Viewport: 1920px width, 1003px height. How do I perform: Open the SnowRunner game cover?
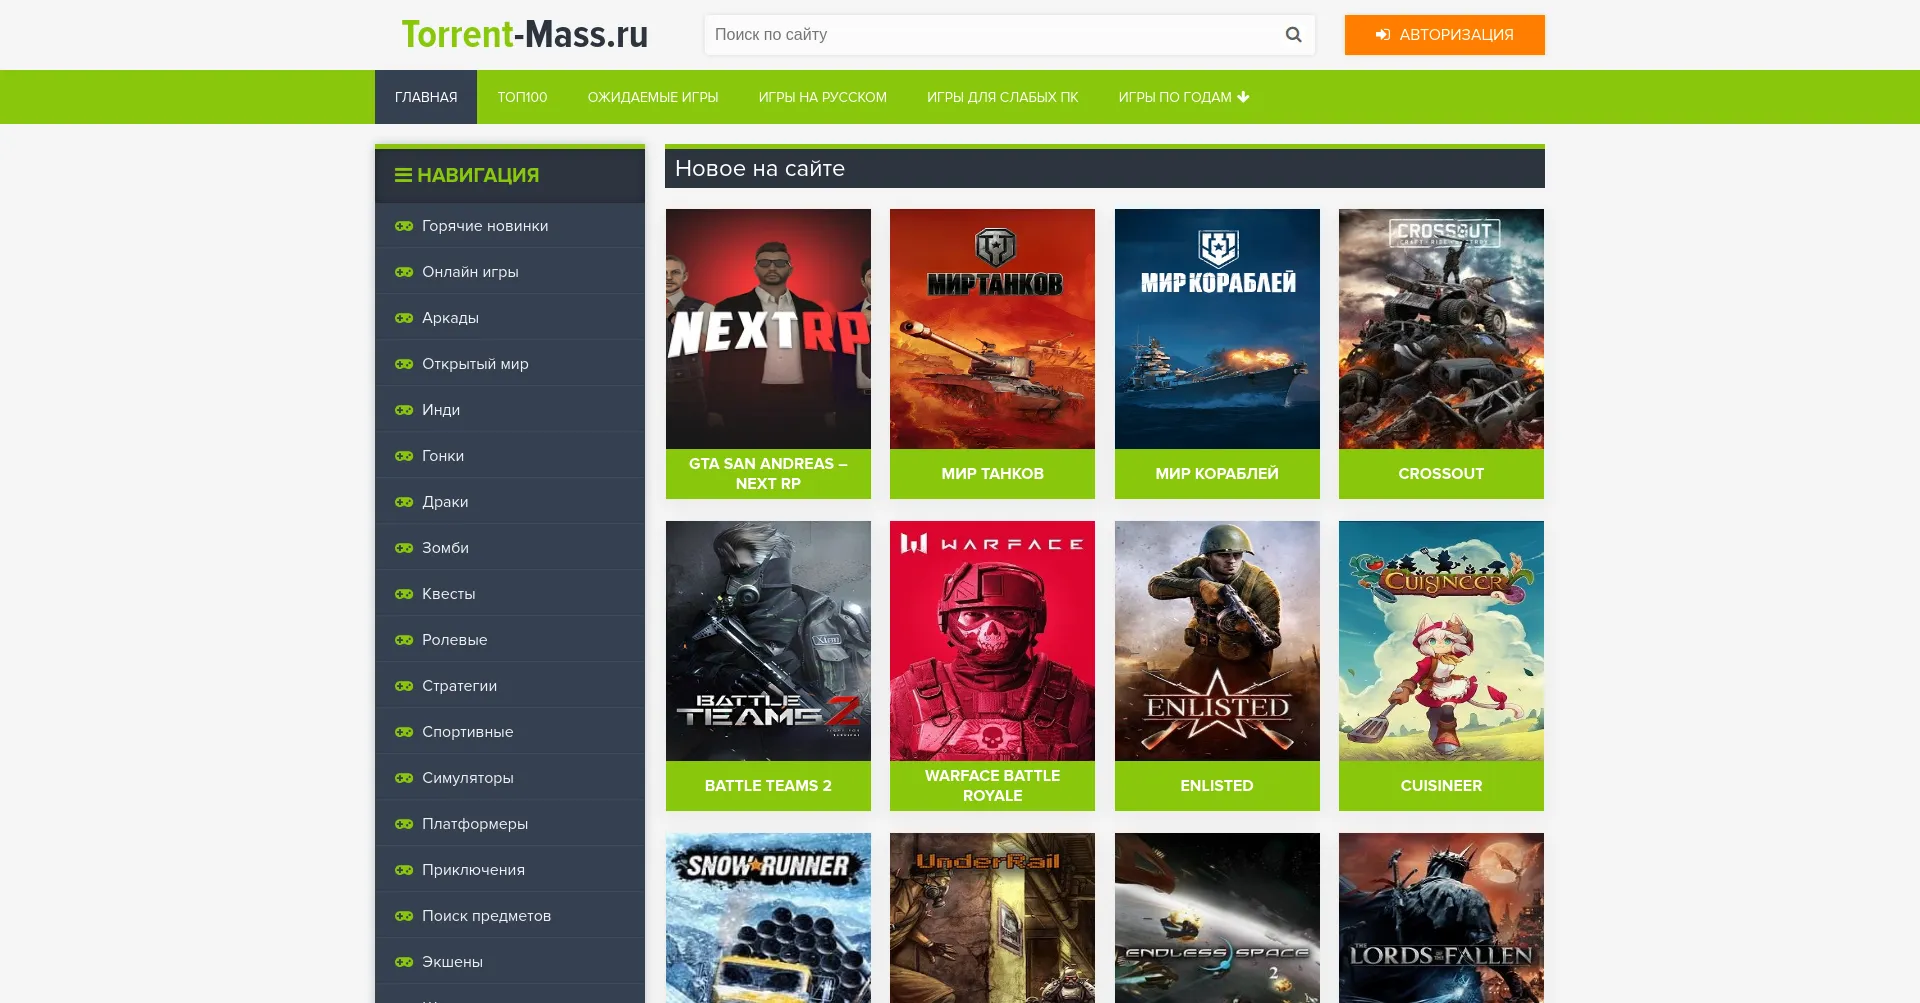click(768, 918)
